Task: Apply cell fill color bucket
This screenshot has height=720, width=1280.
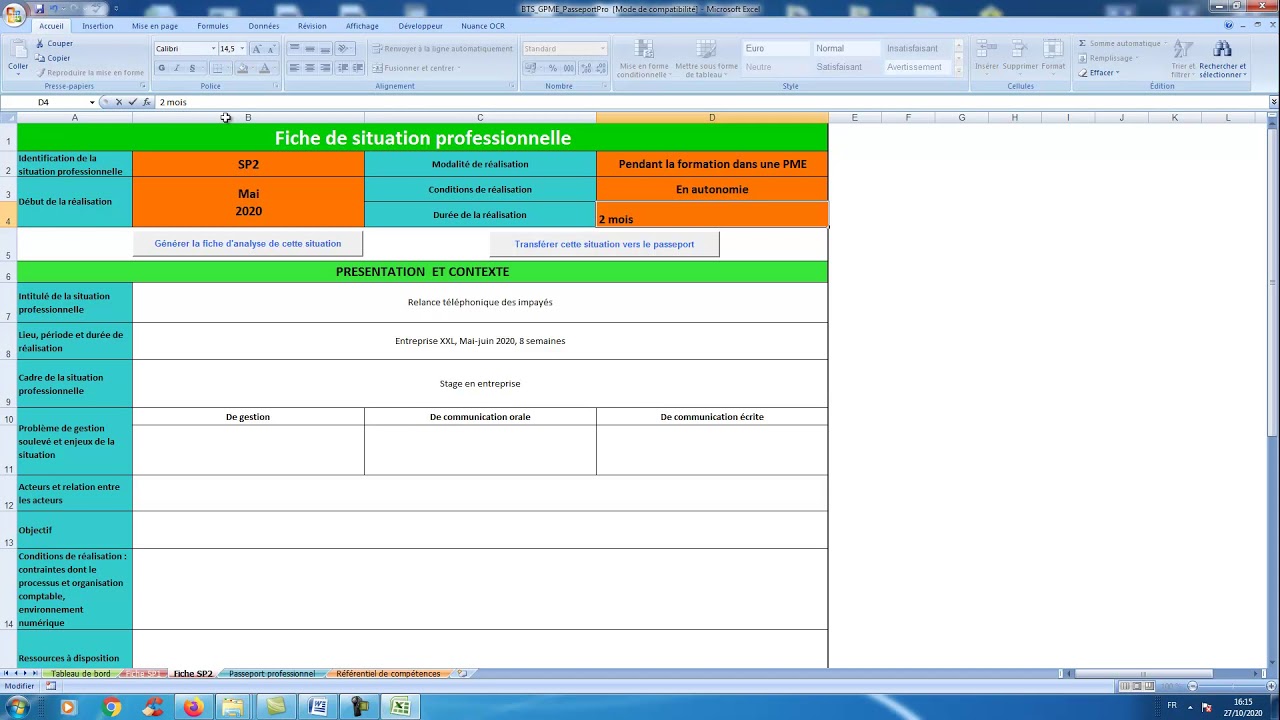Action: 242,68
